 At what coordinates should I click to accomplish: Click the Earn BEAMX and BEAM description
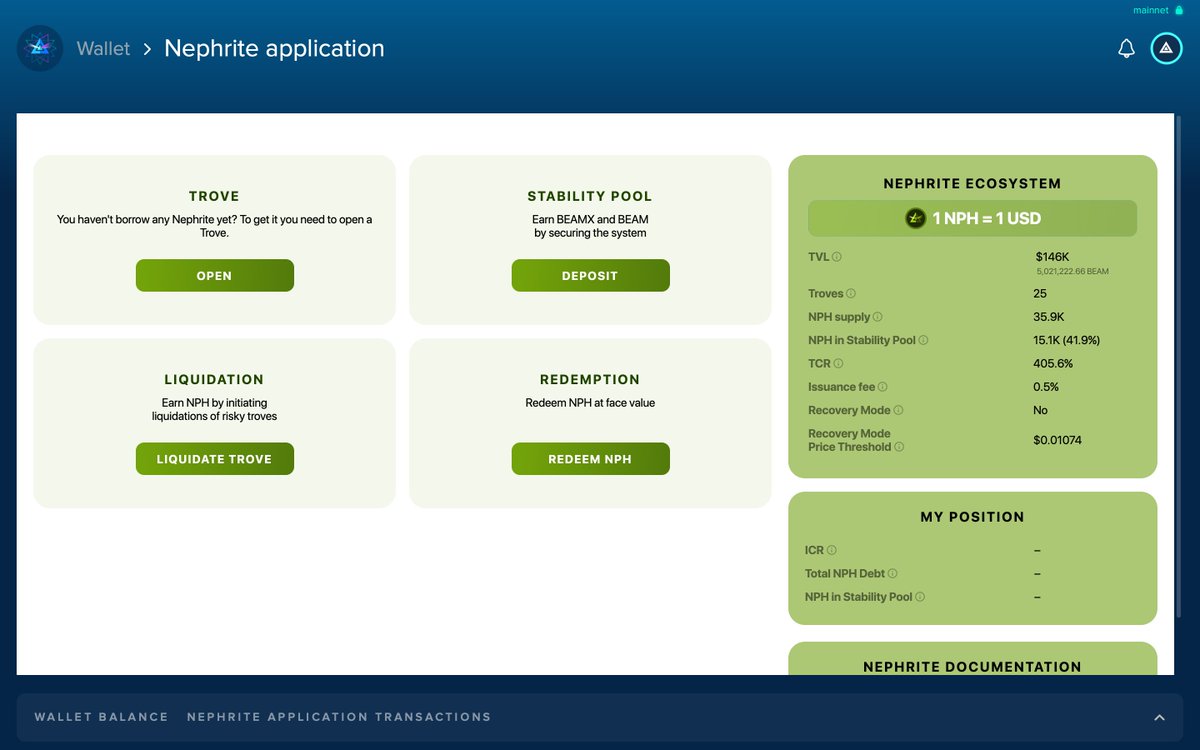(x=590, y=226)
